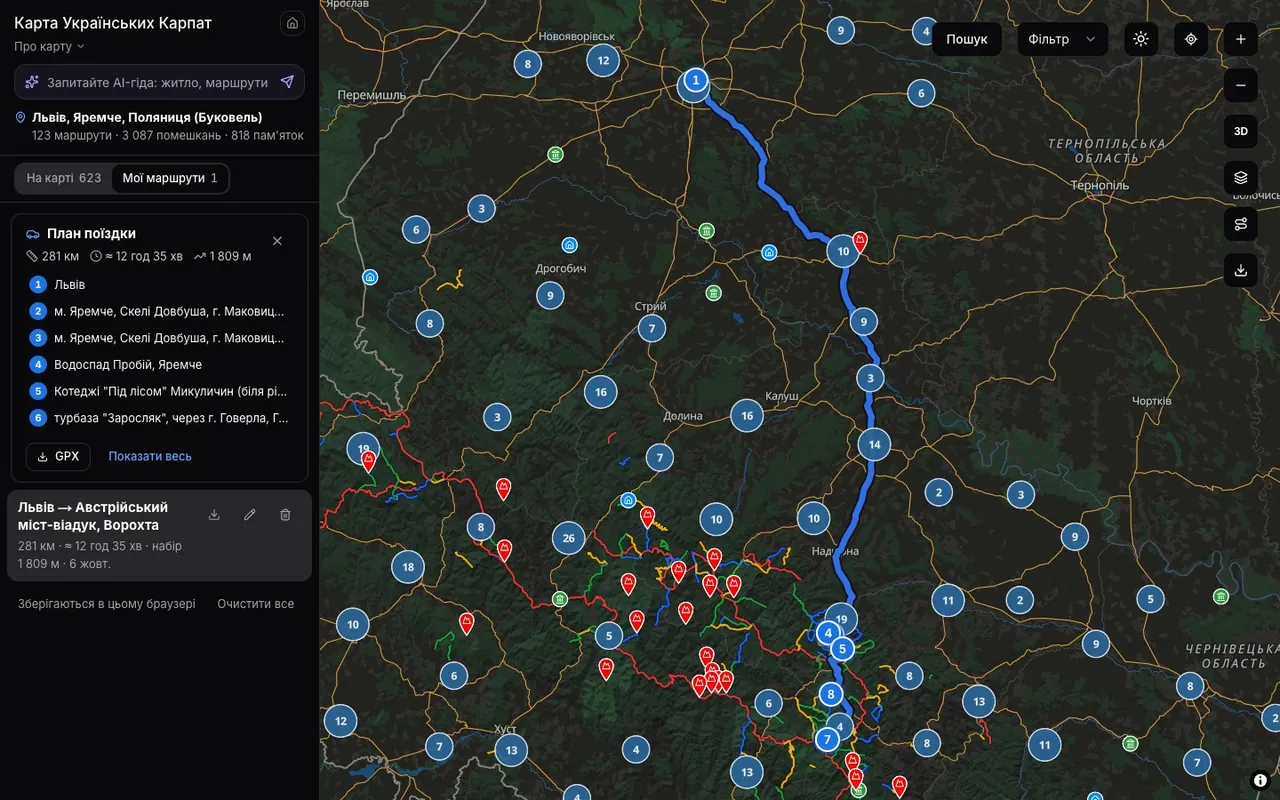The width and height of the screenshot is (1280, 800).
Task: Zoom in on the map
Action: (x=1241, y=39)
